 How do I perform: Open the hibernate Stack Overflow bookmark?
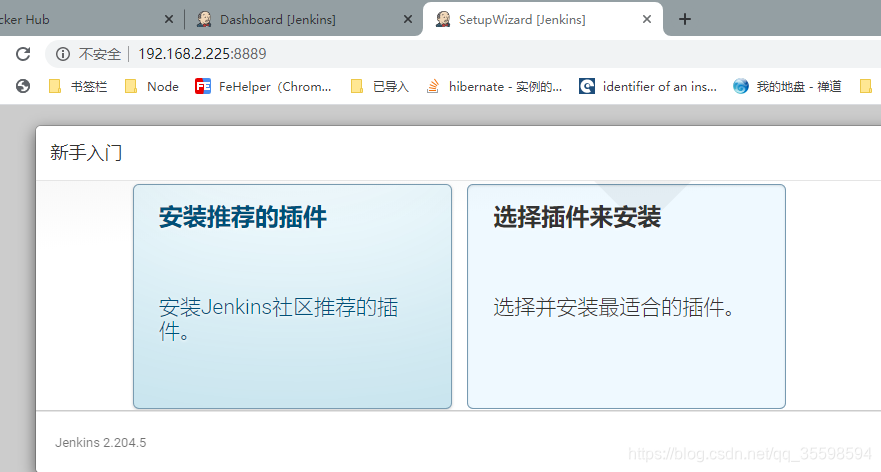pyautogui.click(x=494, y=86)
